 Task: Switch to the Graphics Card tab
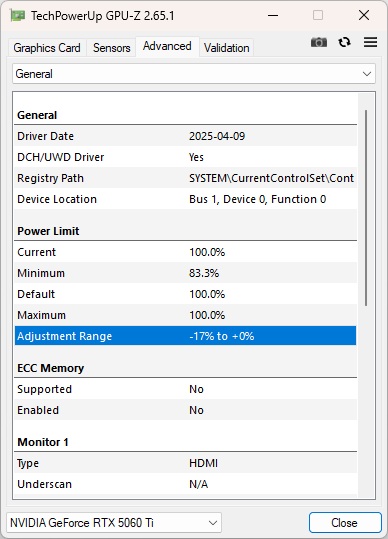point(47,48)
